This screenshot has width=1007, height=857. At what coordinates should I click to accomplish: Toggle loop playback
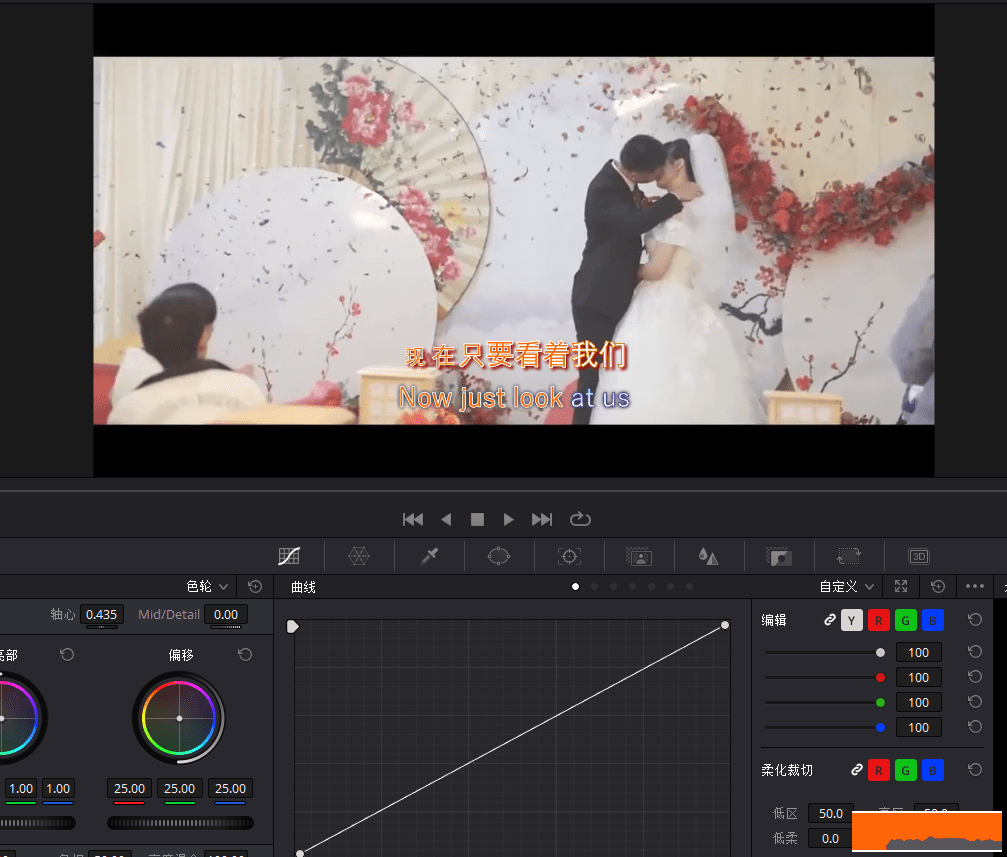click(x=580, y=518)
